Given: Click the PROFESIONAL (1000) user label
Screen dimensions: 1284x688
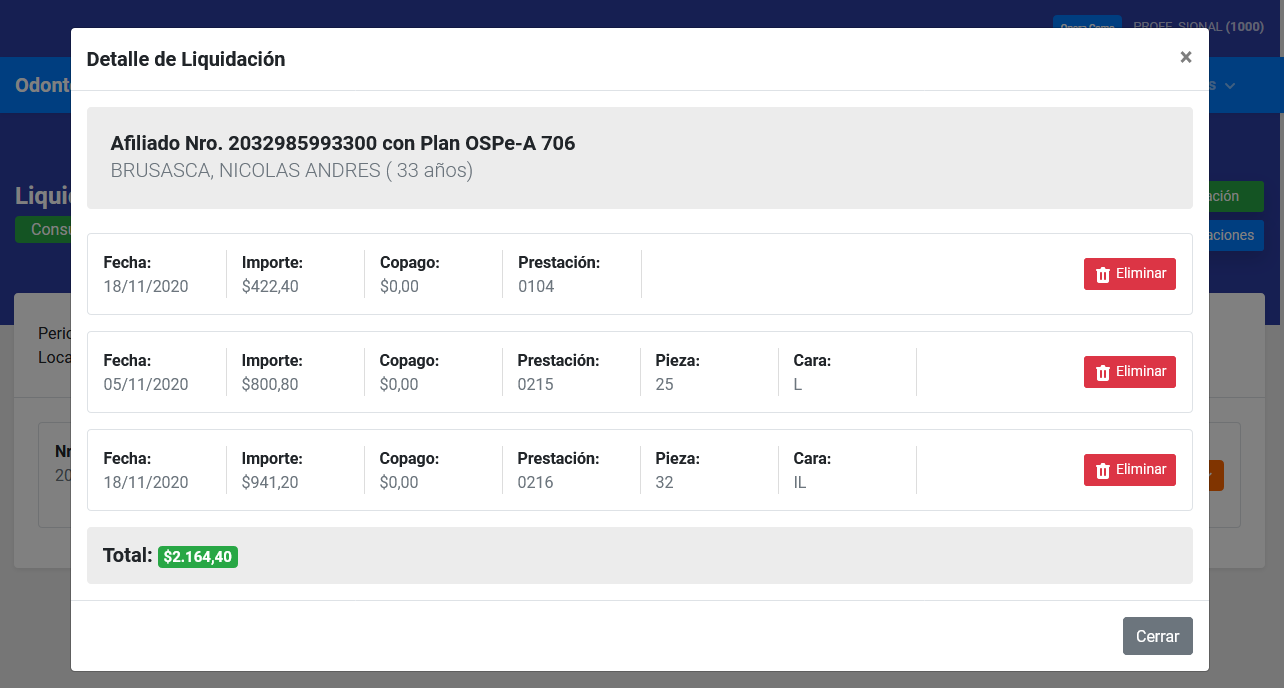Looking at the screenshot, I should [x=1198, y=27].
